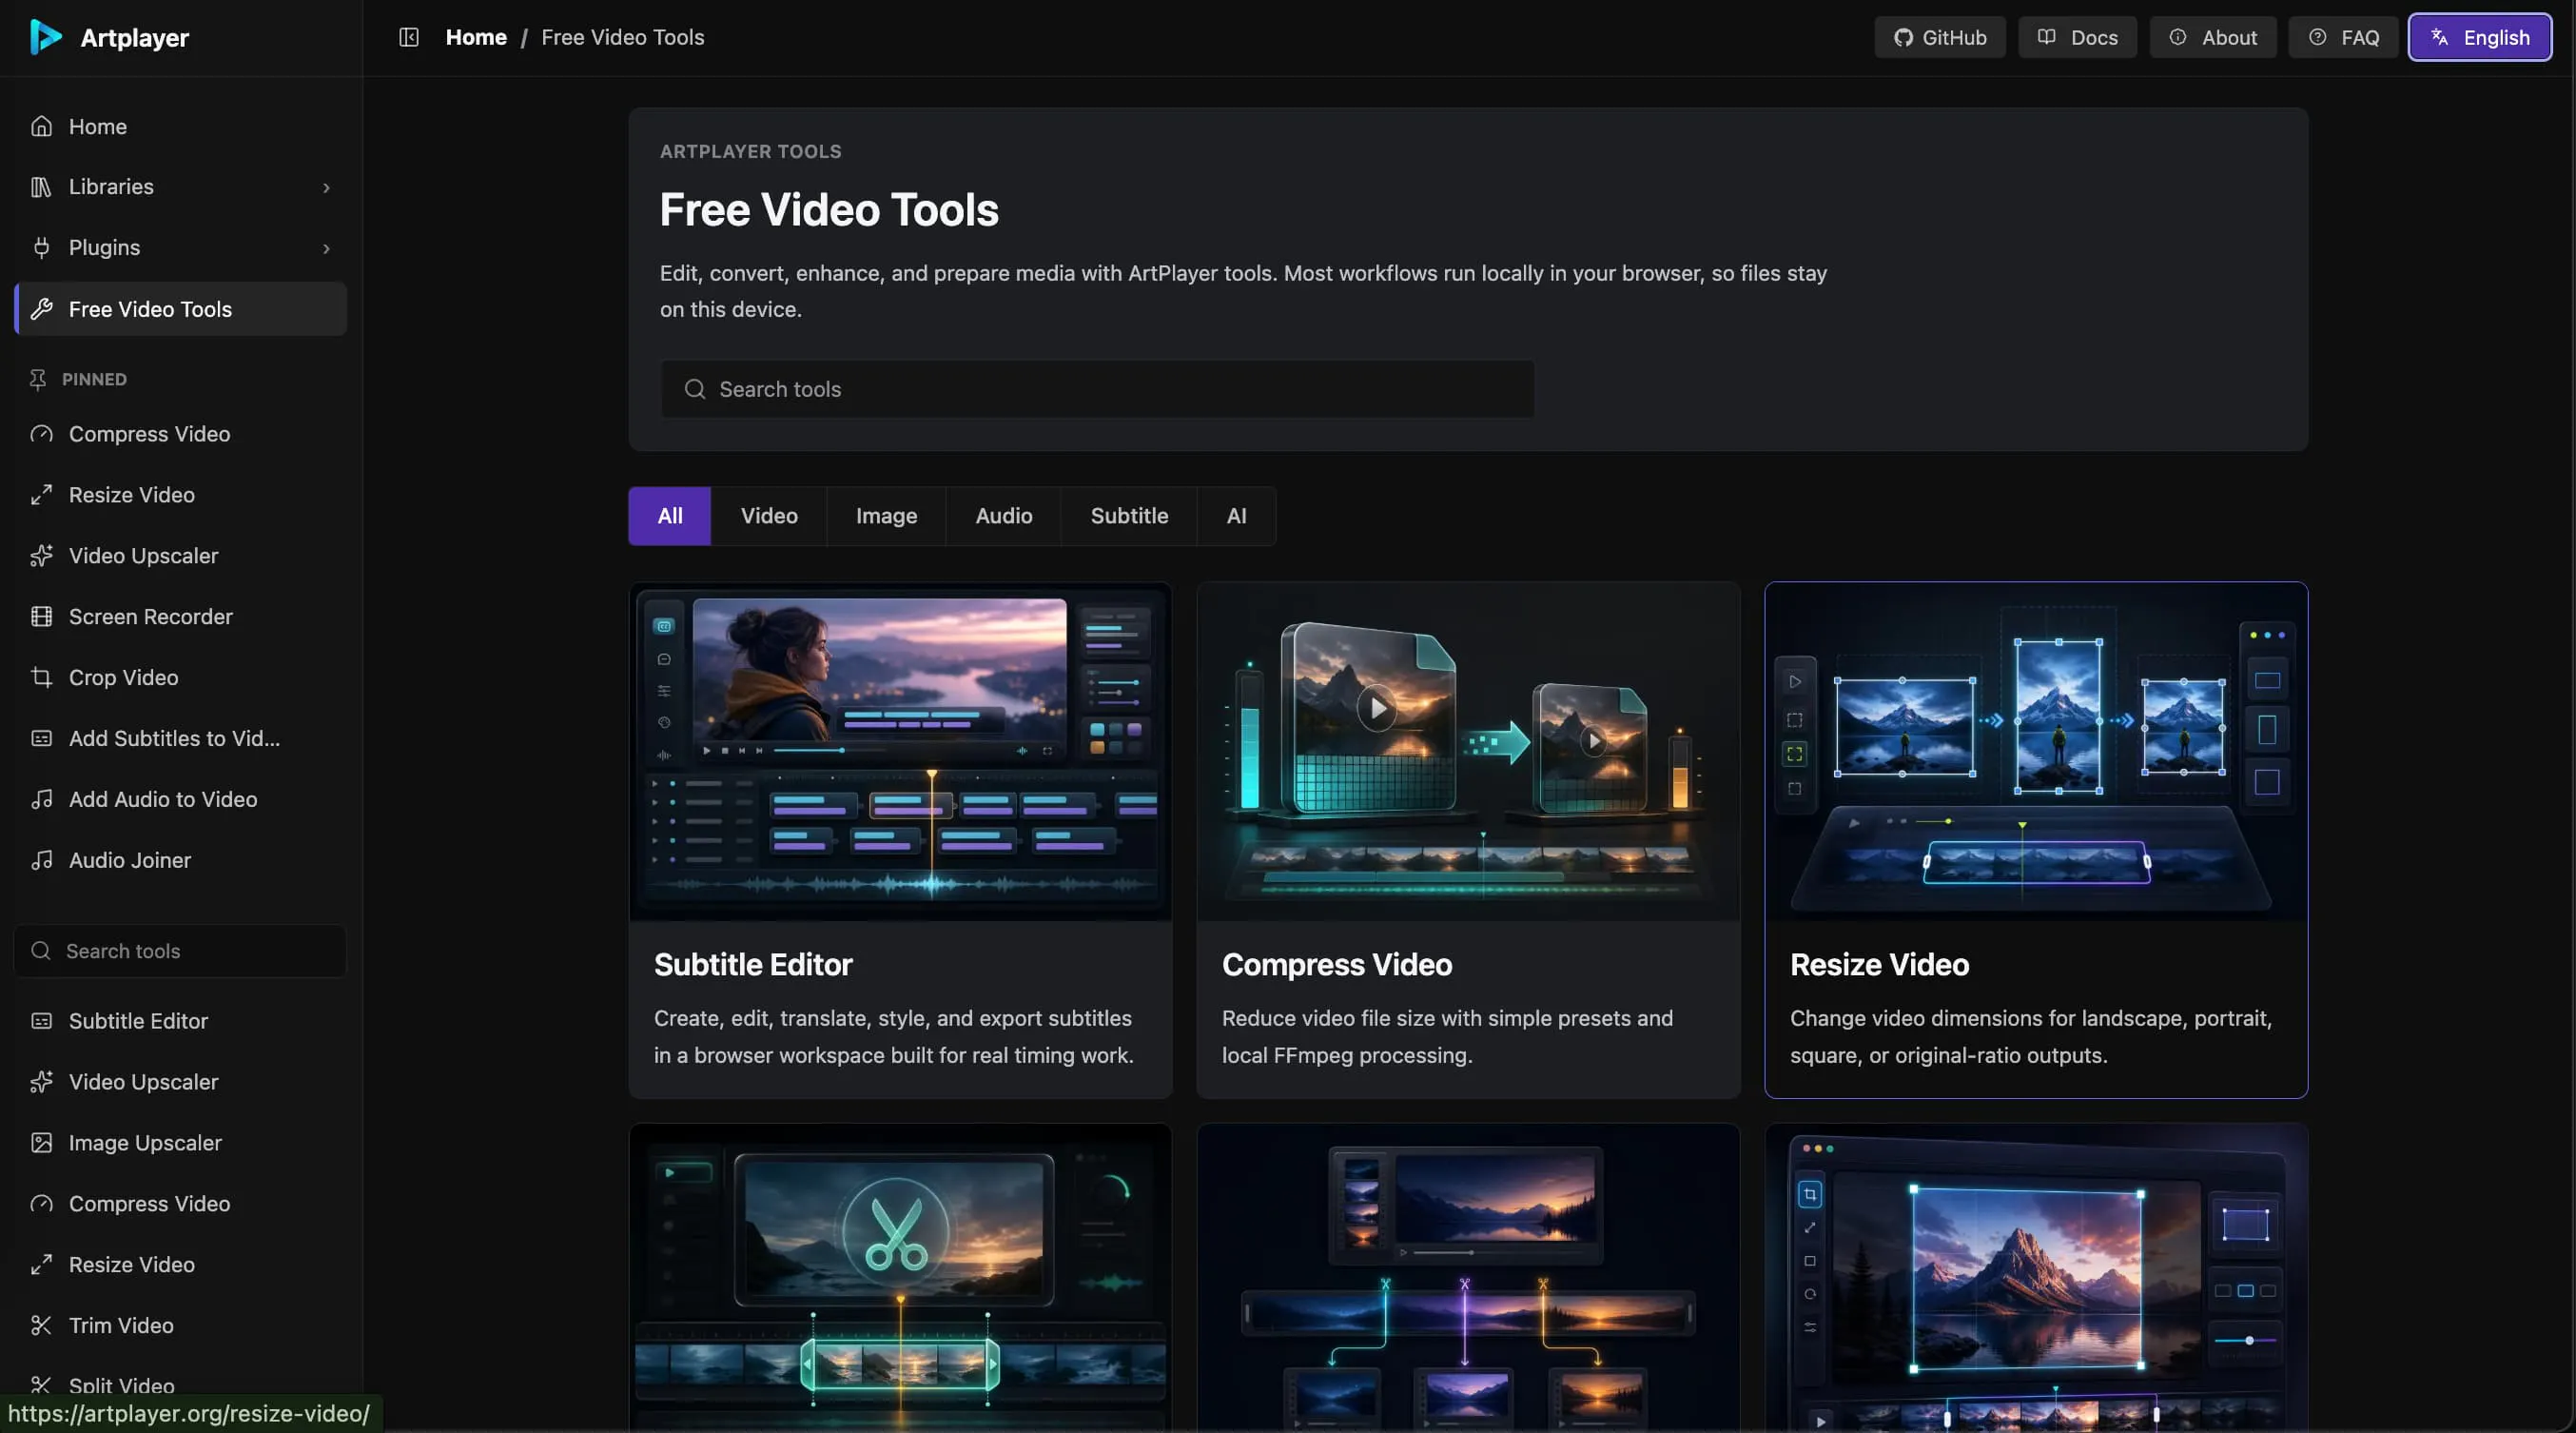Click the pinned Video Upscaler sparkle icon

41,556
